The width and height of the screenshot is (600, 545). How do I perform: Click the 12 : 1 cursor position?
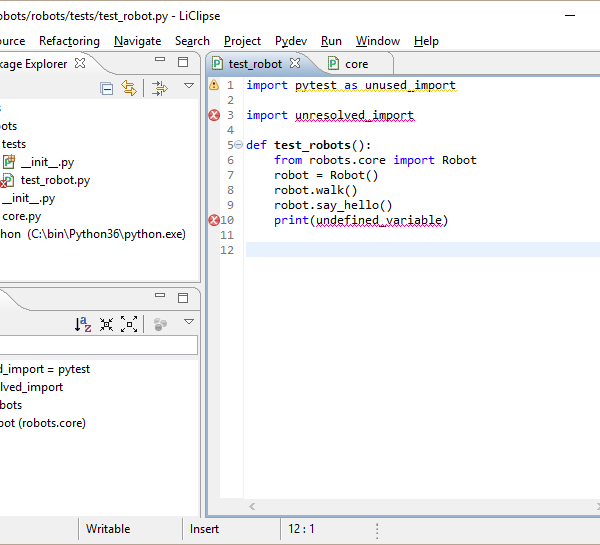tap(301, 529)
